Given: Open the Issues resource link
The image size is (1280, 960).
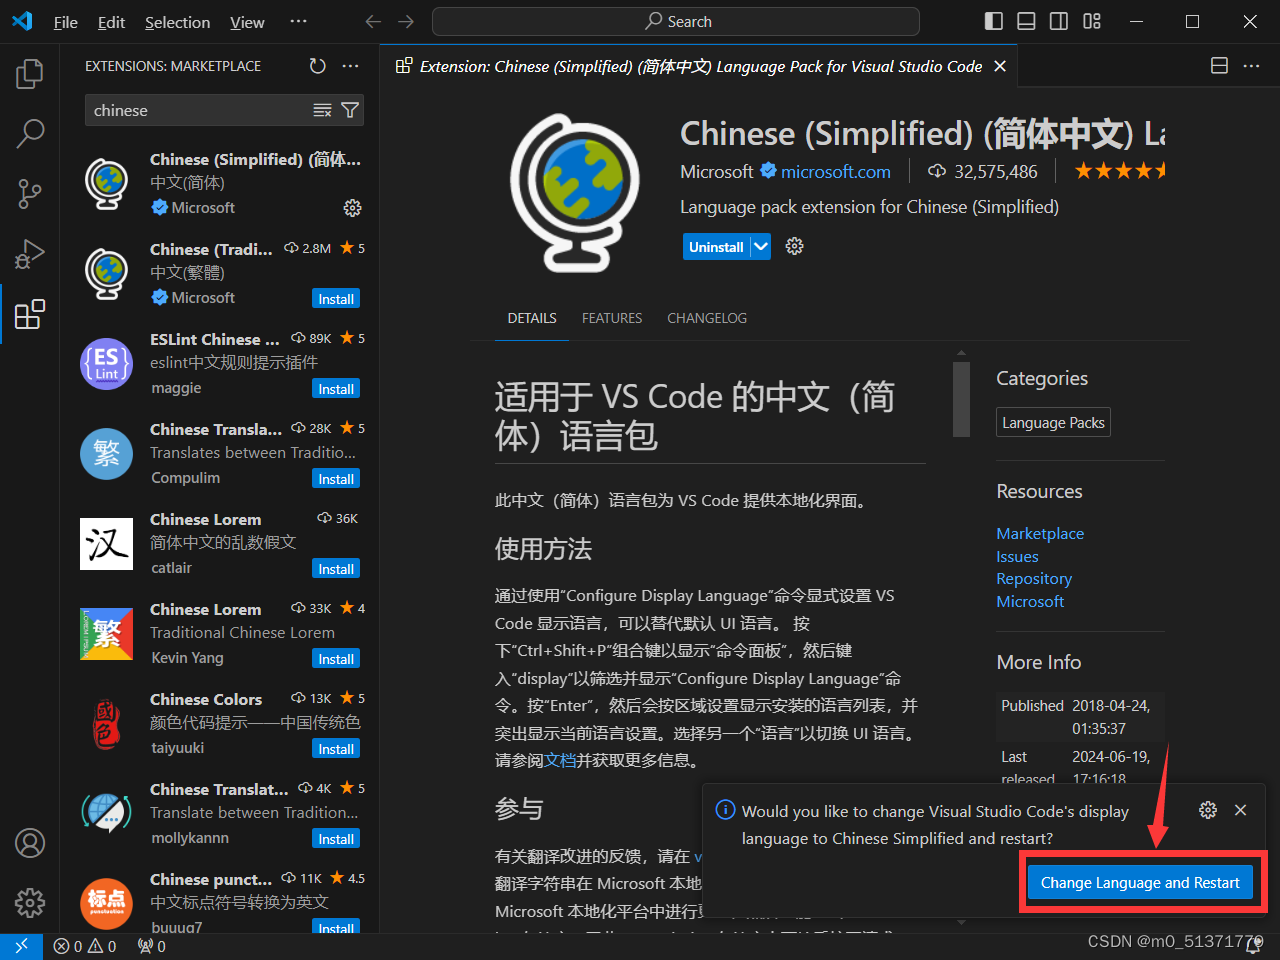Looking at the screenshot, I should [1017, 557].
